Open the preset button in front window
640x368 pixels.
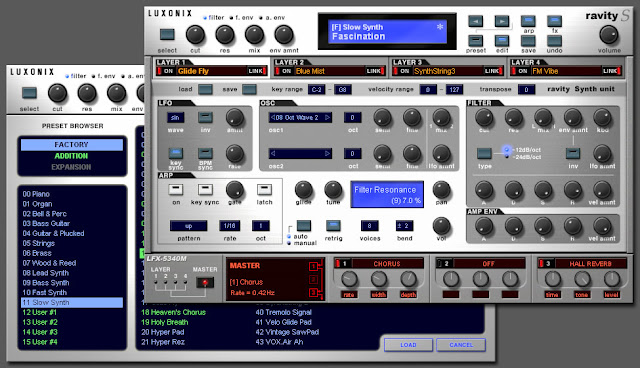pyautogui.click(x=475, y=41)
